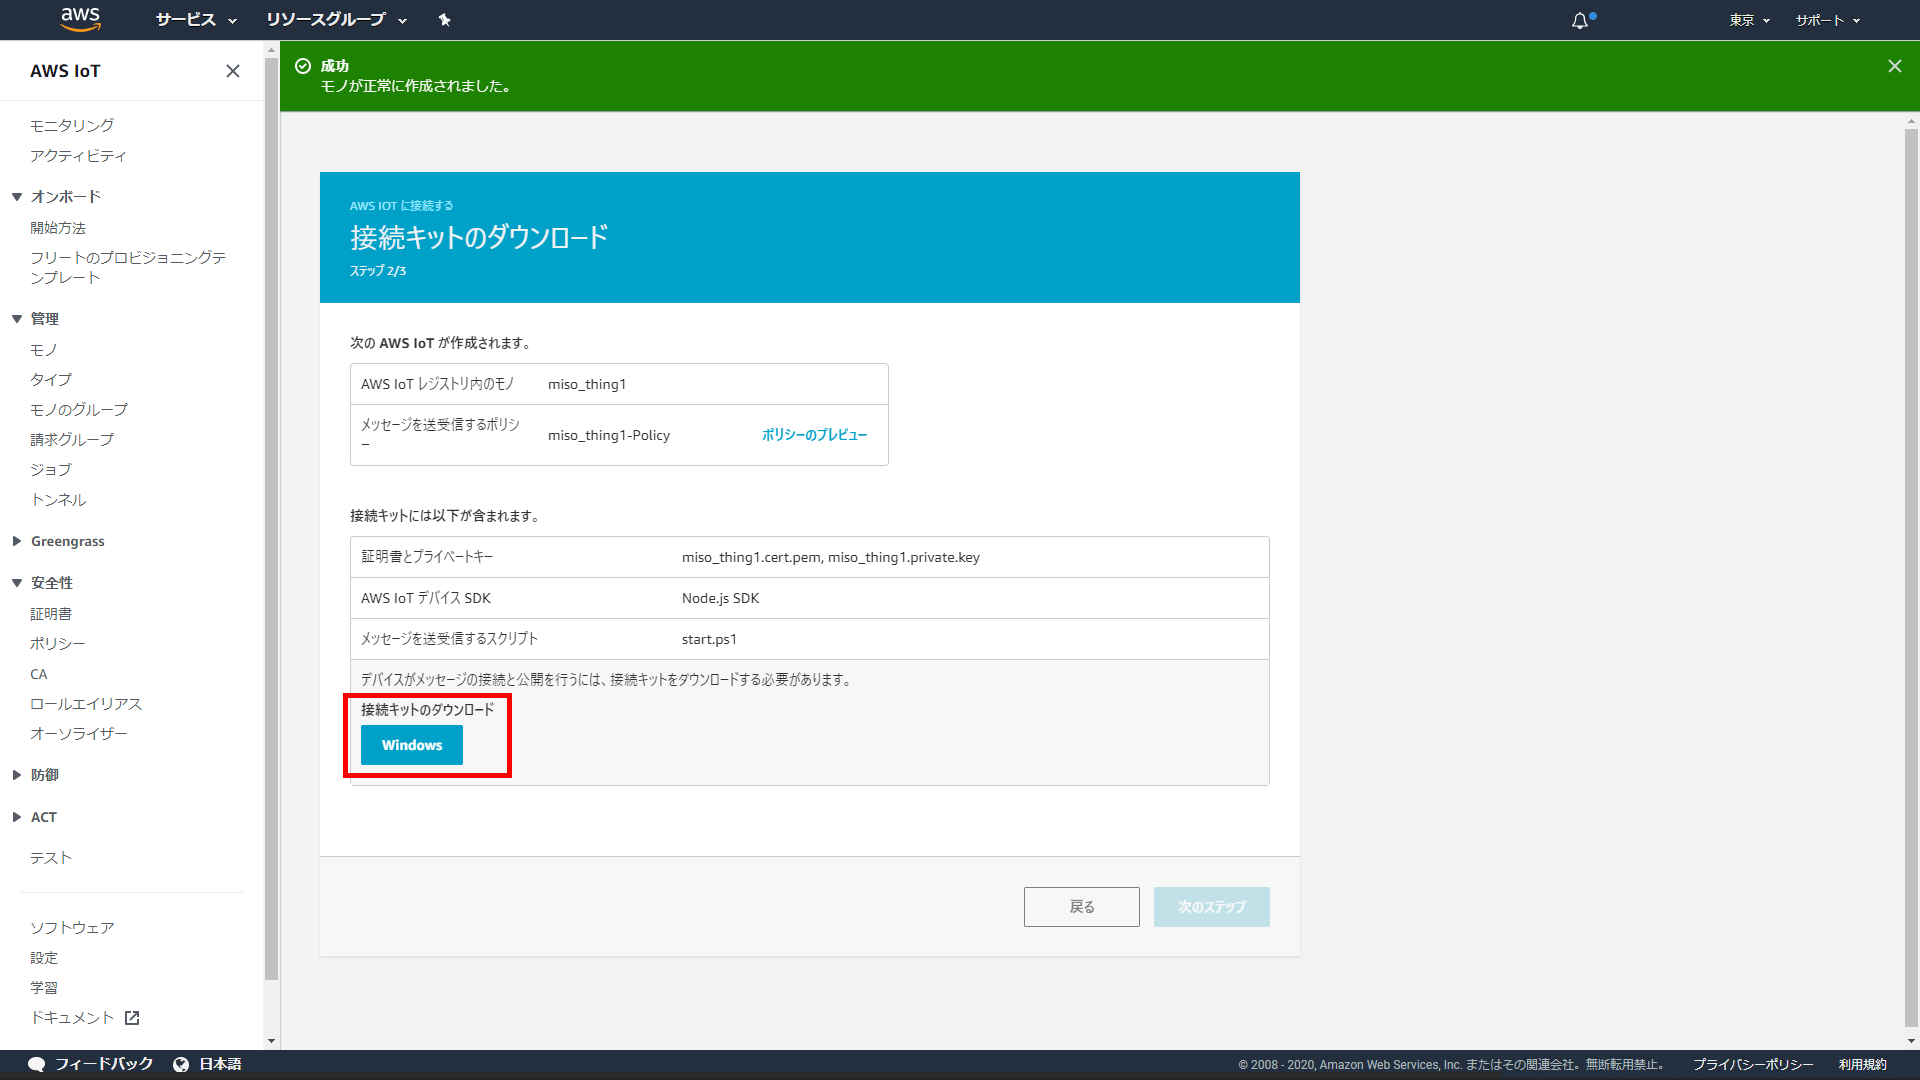Open フリートのプロビジョニングテンプレート
1920x1080 pixels.
128,267
